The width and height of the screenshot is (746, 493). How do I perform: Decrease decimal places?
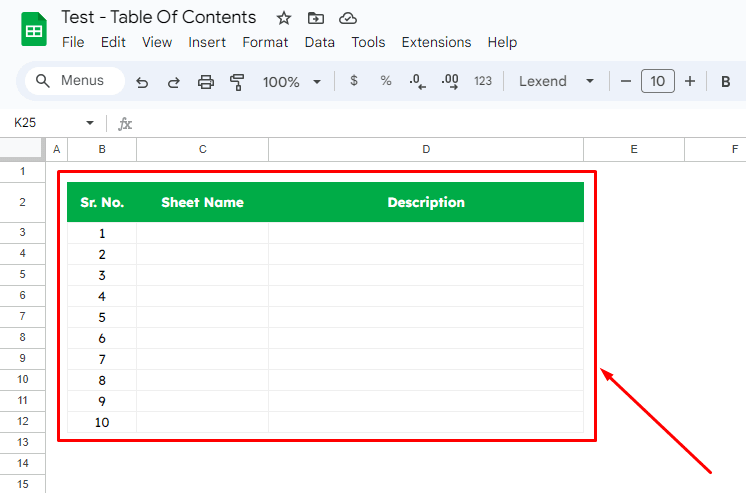[x=418, y=81]
